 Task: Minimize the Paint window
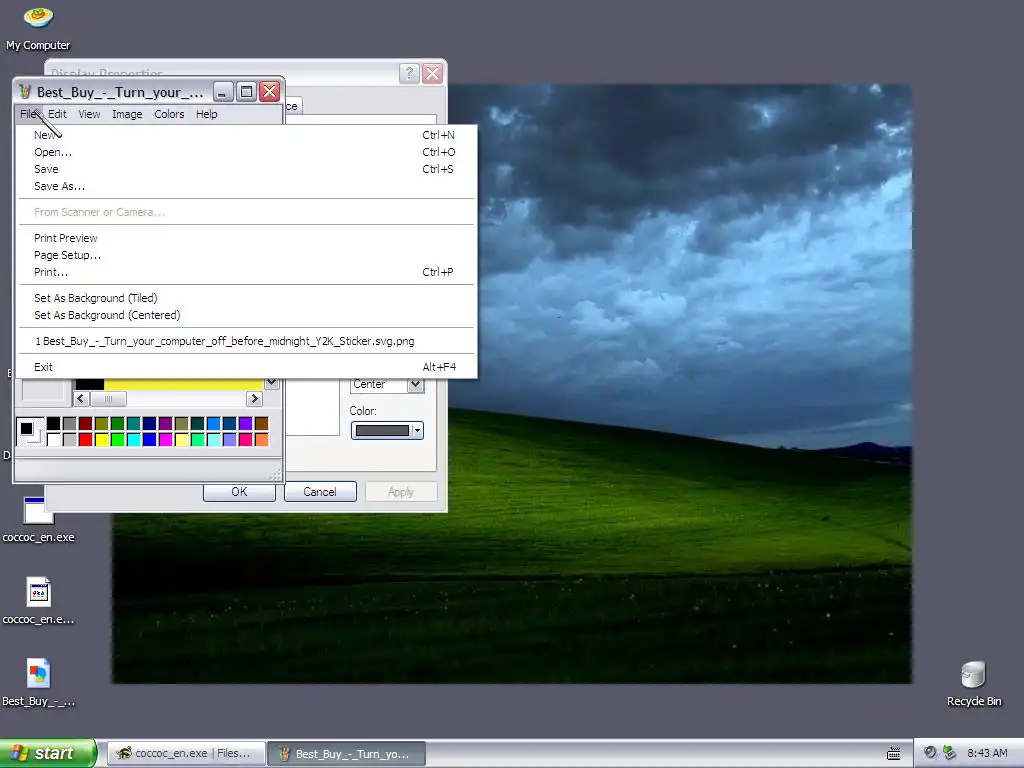click(223, 91)
